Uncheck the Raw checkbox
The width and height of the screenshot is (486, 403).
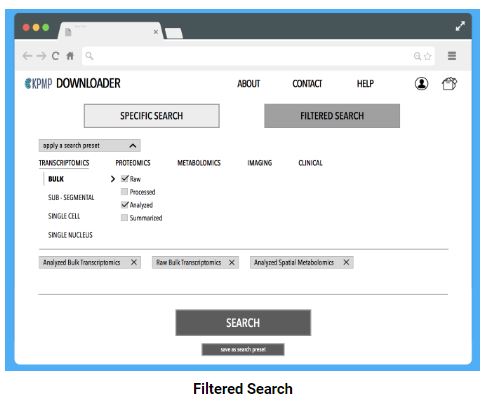[125, 179]
